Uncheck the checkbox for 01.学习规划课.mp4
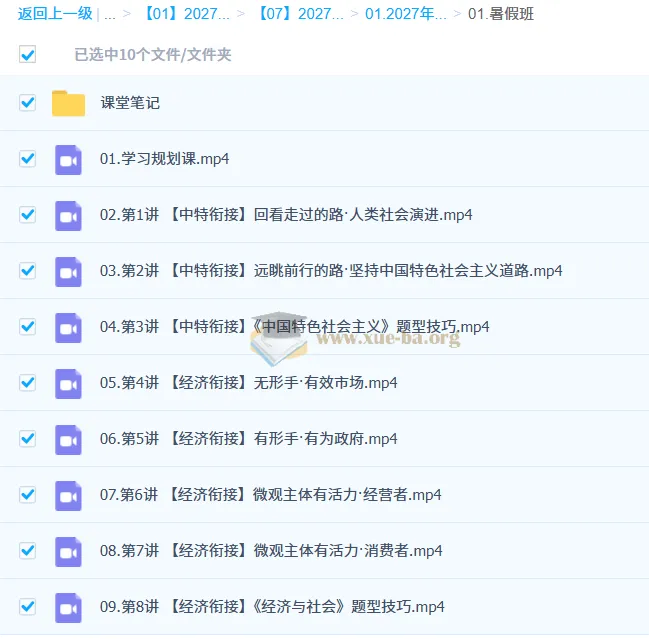 pos(27,159)
